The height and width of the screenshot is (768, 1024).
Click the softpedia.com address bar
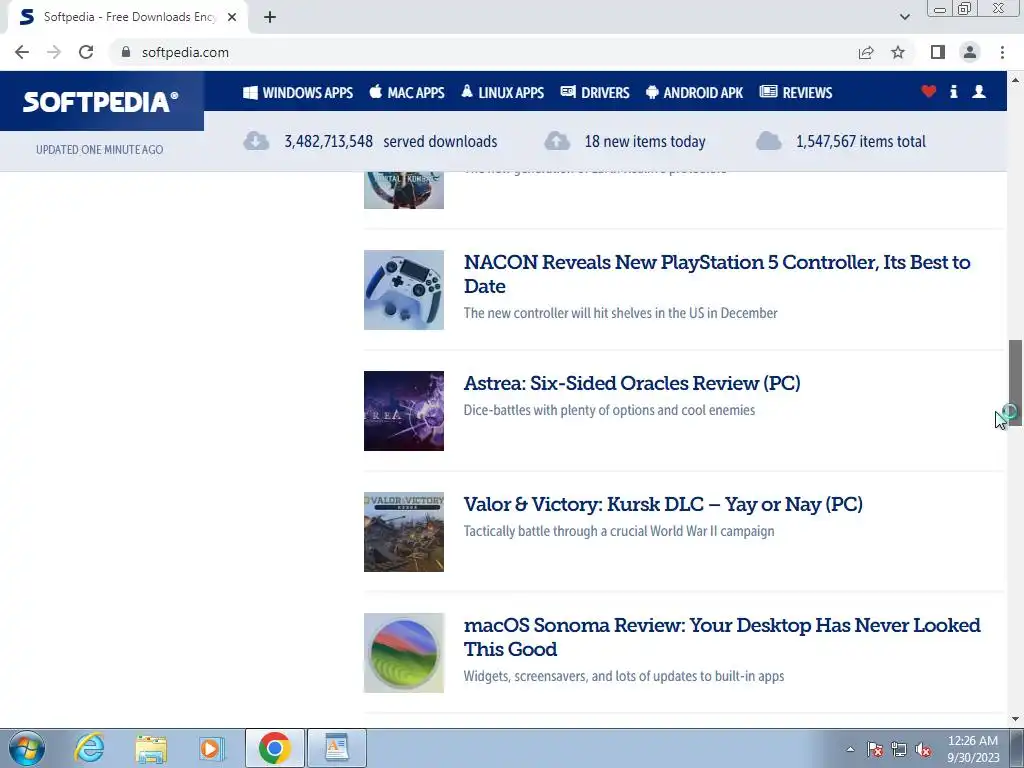pos(483,52)
